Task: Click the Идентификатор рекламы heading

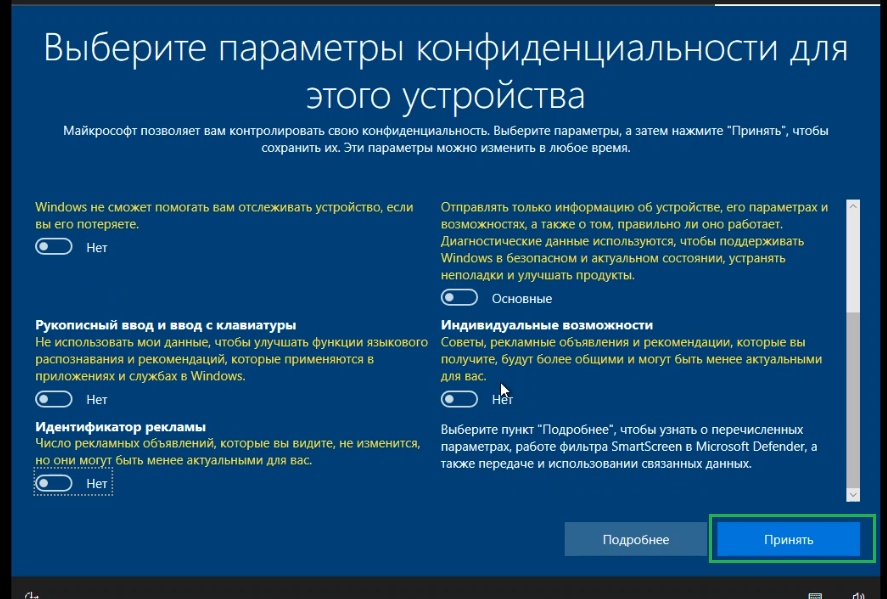Action: pos(120,426)
